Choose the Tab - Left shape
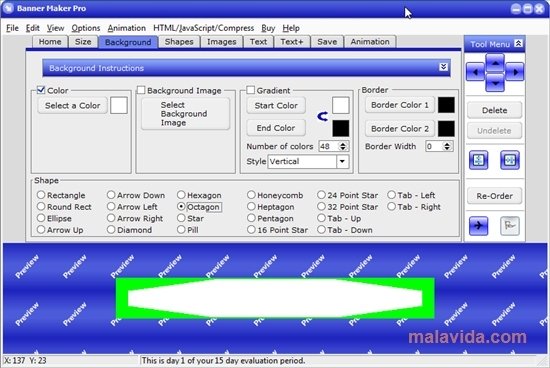 pos(391,195)
